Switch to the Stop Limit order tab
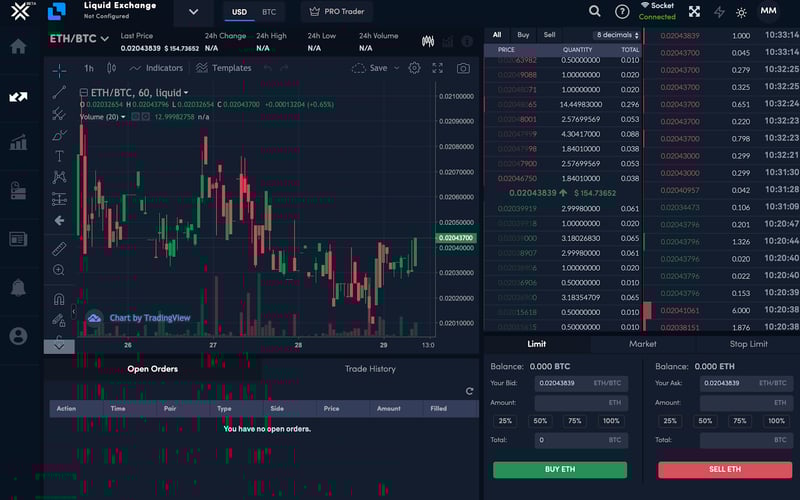This screenshot has width=800, height=500. pyautogui.click(x=748, y=344)
